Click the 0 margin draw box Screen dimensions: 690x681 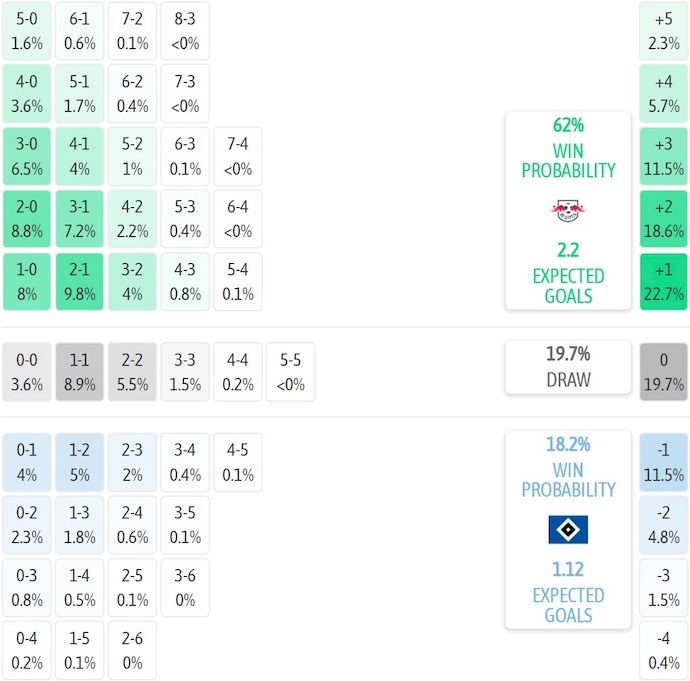664,372
